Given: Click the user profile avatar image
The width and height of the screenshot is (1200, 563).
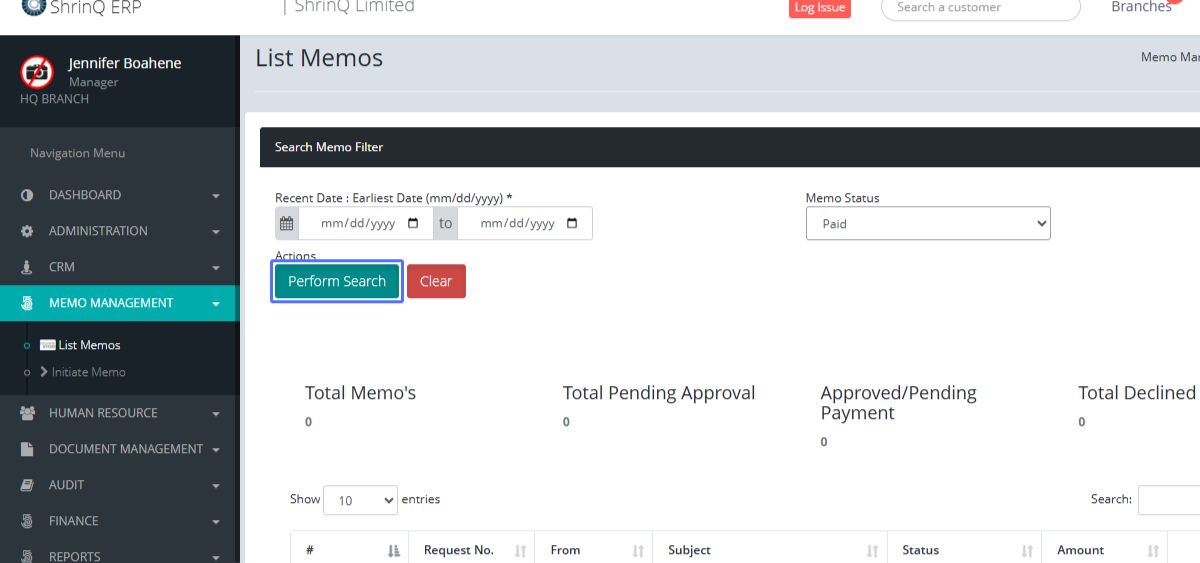Looking at the screenshot, I should click(37, 71).
